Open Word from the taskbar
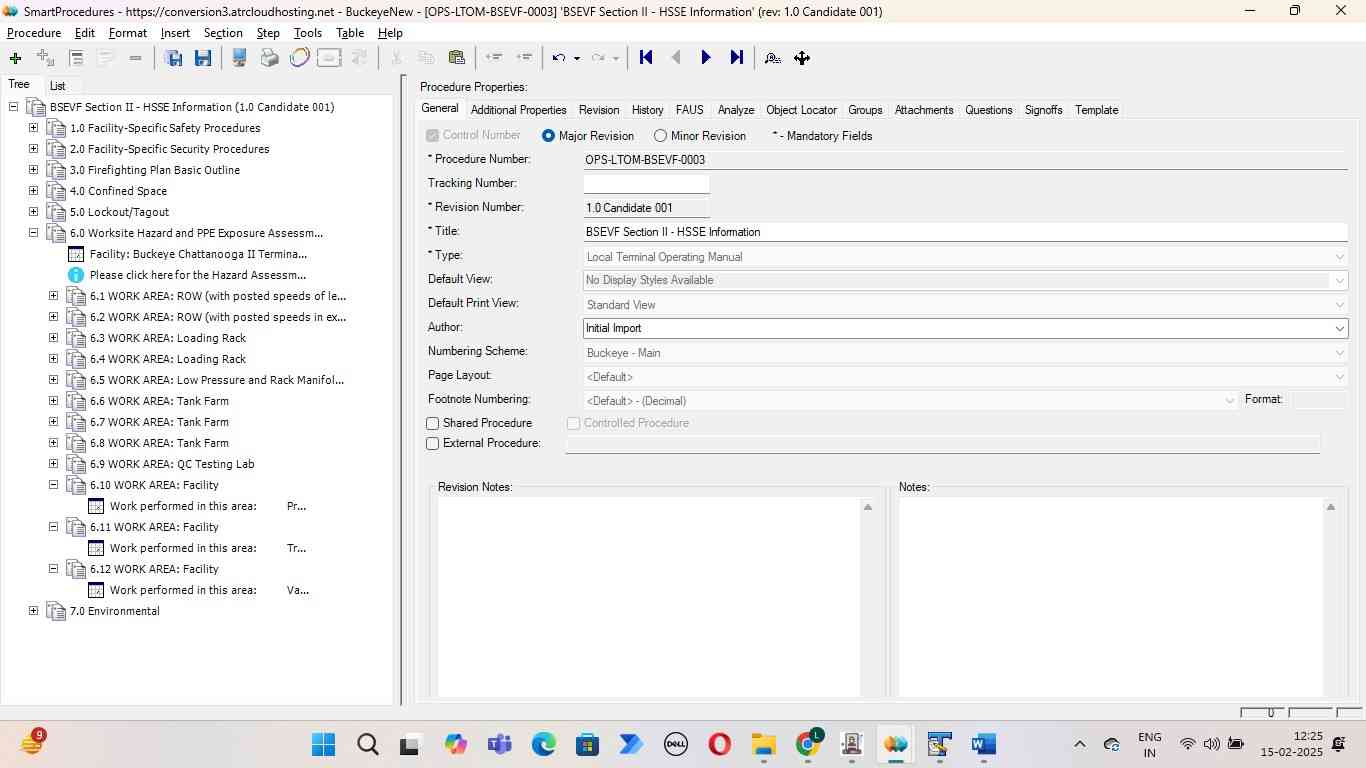1366x768 pixels. click(x=984, y=745)
